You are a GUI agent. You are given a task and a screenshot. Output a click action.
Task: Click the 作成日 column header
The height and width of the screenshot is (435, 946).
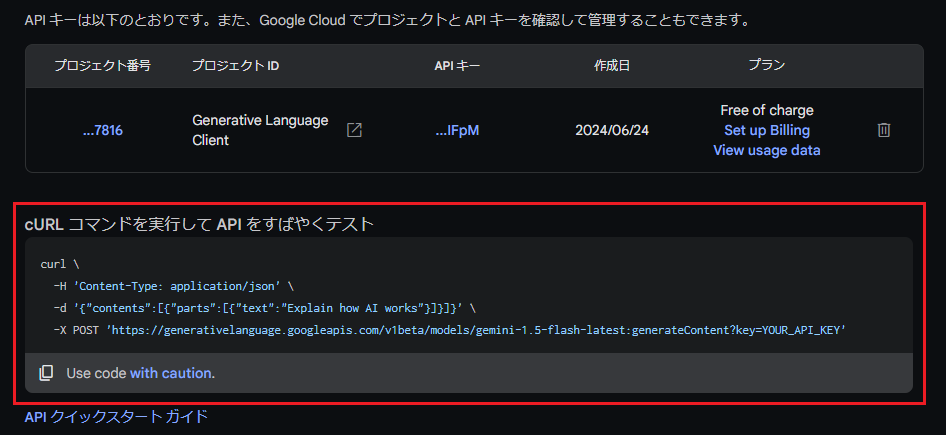[x=612, y=66]
